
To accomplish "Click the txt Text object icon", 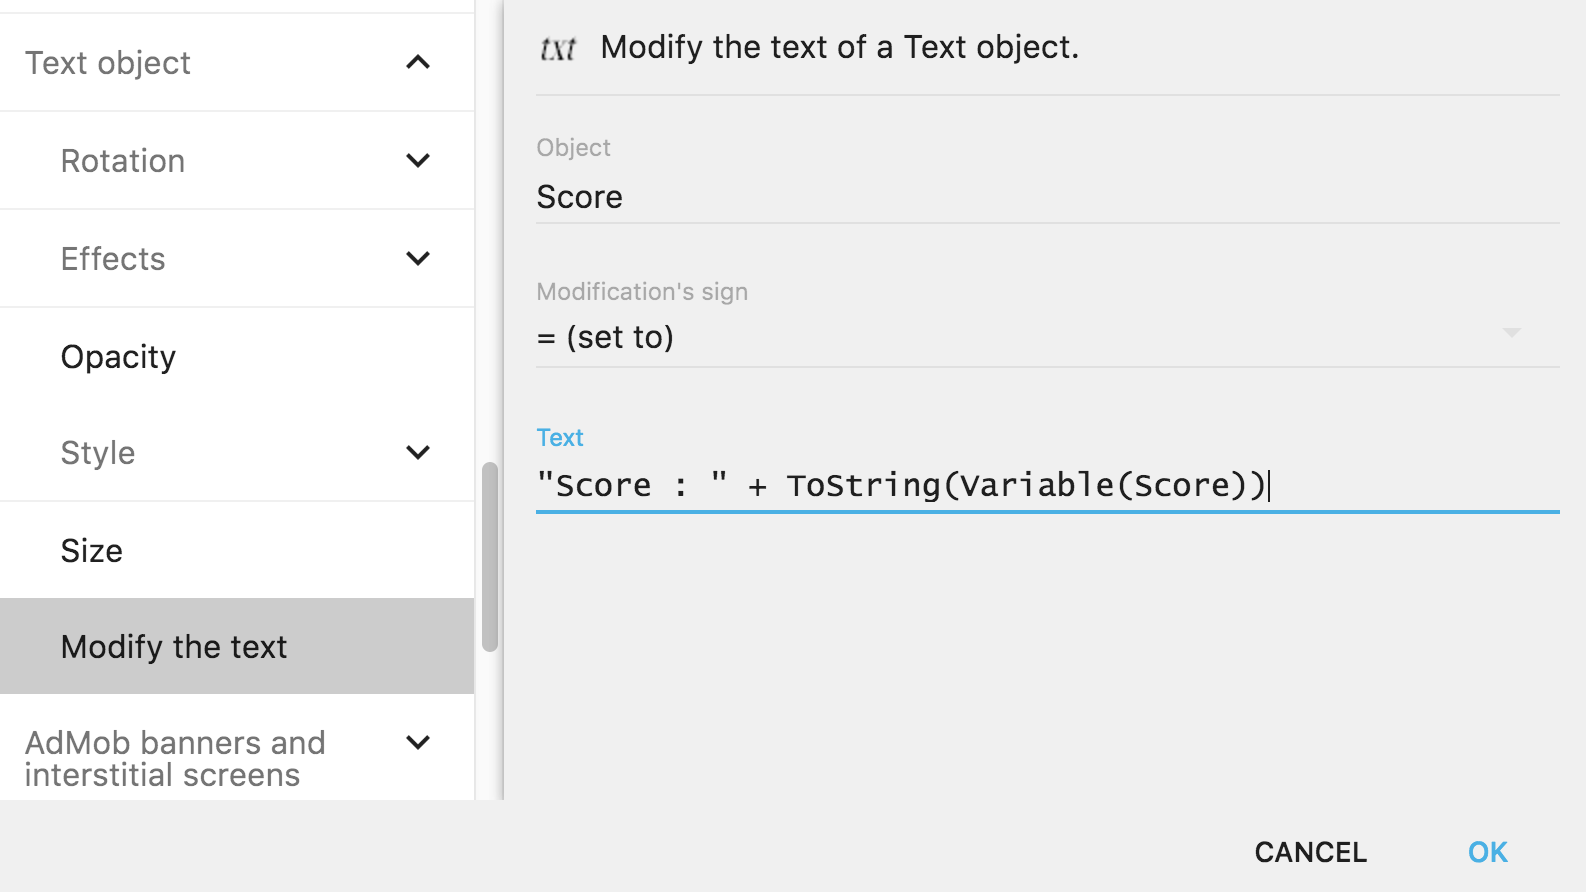I will point(558,48).
